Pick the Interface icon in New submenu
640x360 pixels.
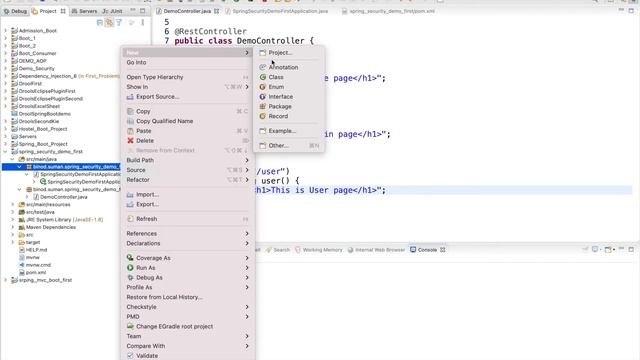tap(262, 96)
